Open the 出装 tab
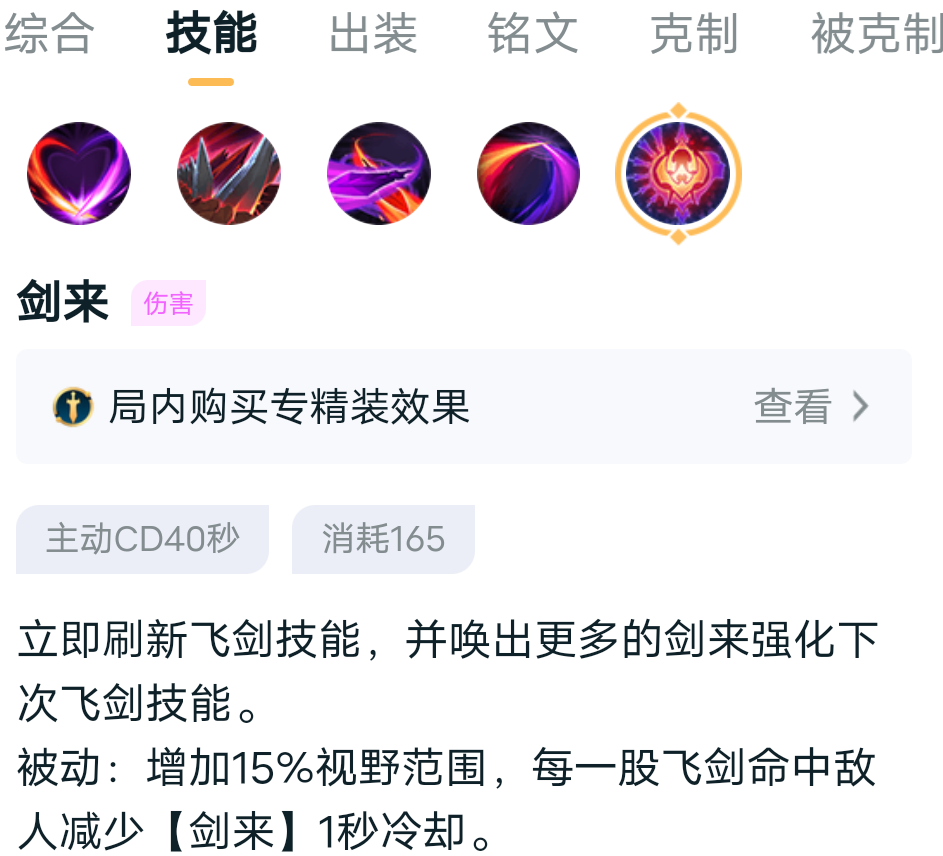Image resolution: width=943 pixels, height=856 pixels. click(x=373, y=34)
